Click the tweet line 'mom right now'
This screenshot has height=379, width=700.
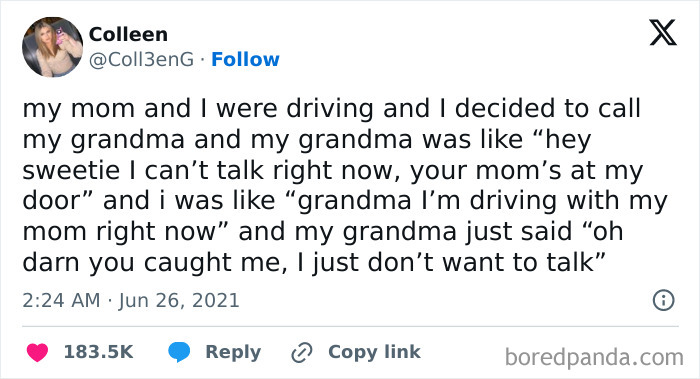point(323,231)
